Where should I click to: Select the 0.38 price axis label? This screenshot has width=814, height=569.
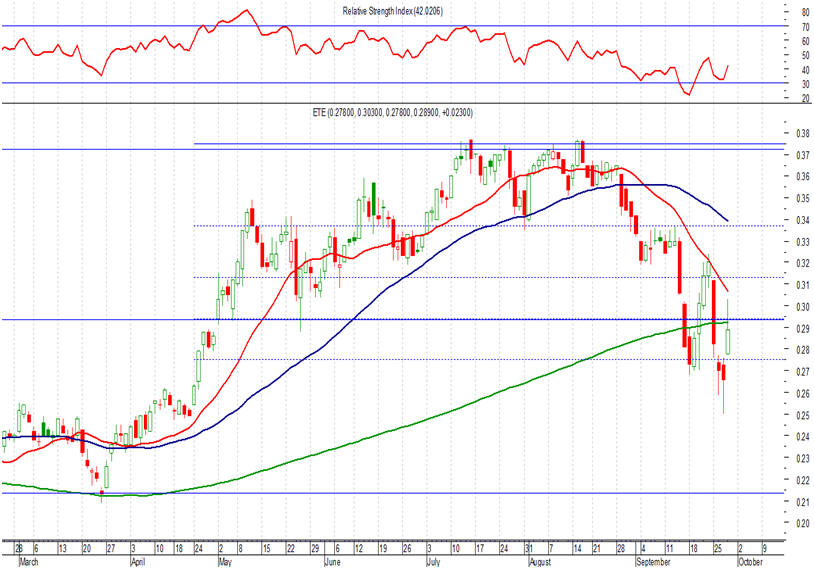pyautogui.click(x=803, y=133)
